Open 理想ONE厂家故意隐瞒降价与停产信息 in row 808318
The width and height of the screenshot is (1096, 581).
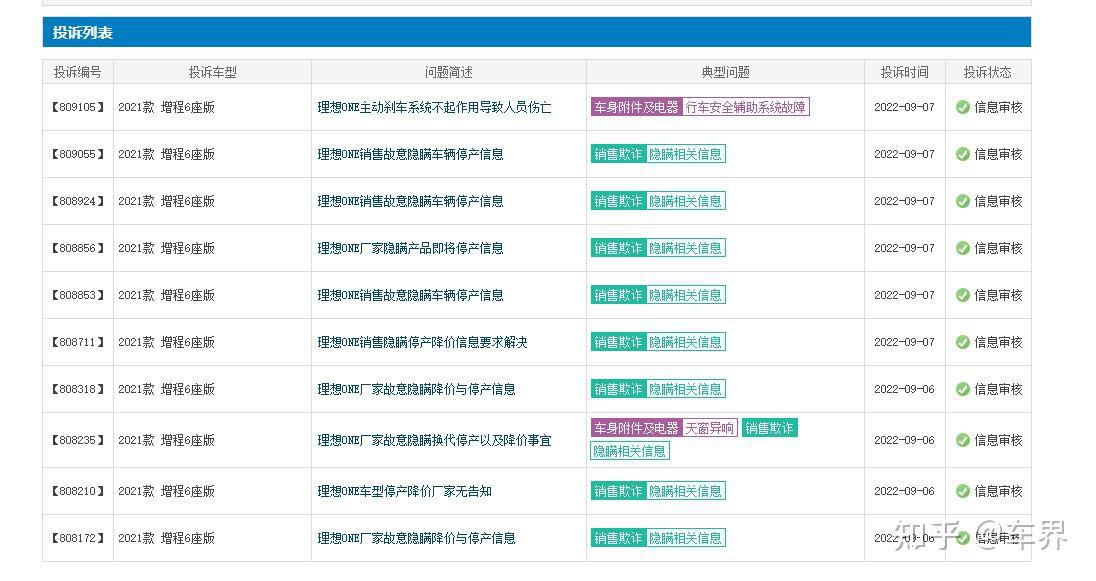tap(417, 389)
